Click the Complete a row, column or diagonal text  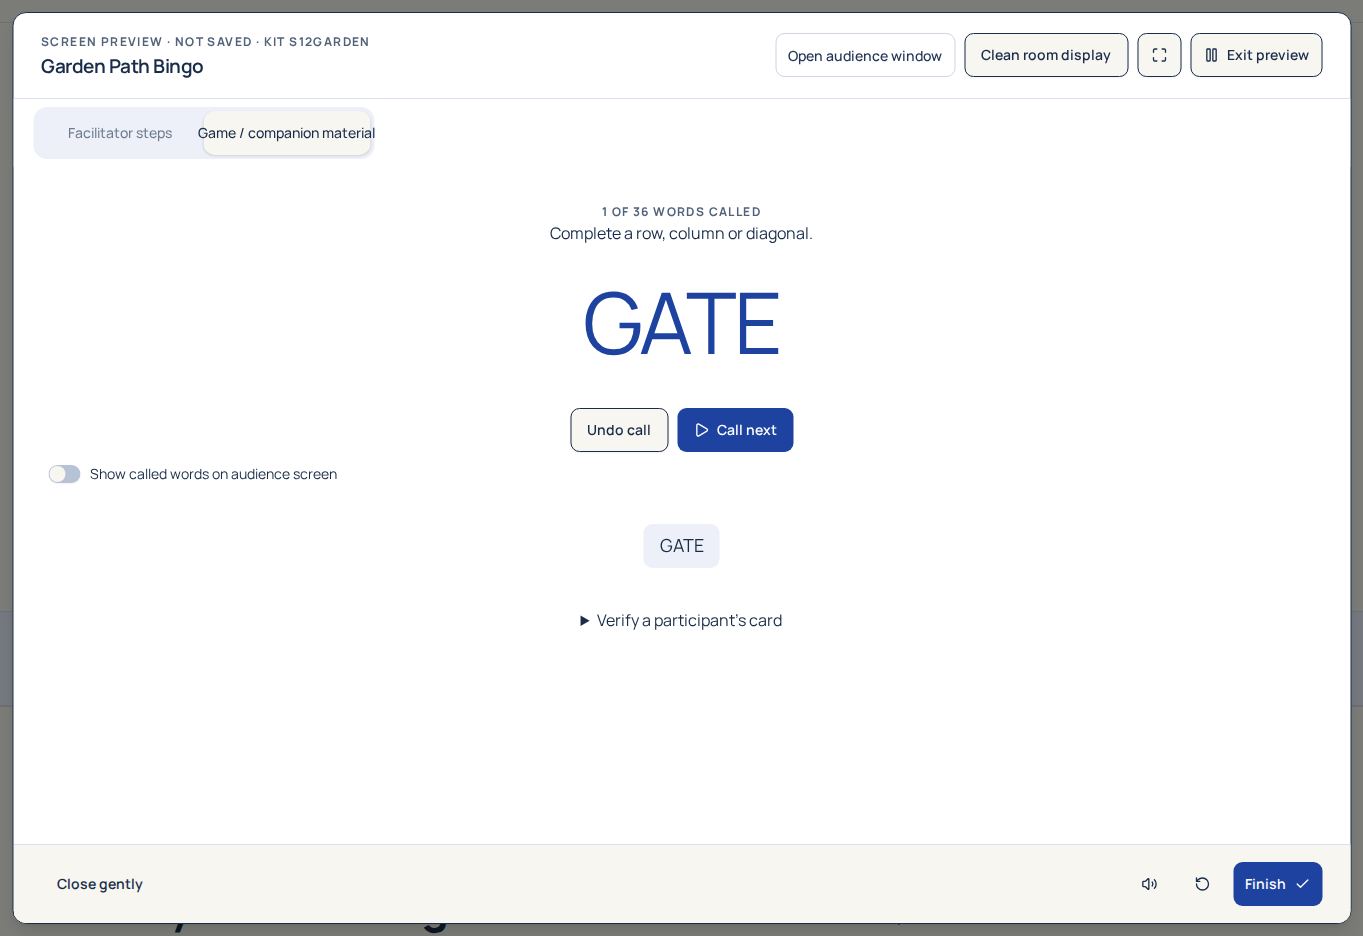tap(681, 233)
